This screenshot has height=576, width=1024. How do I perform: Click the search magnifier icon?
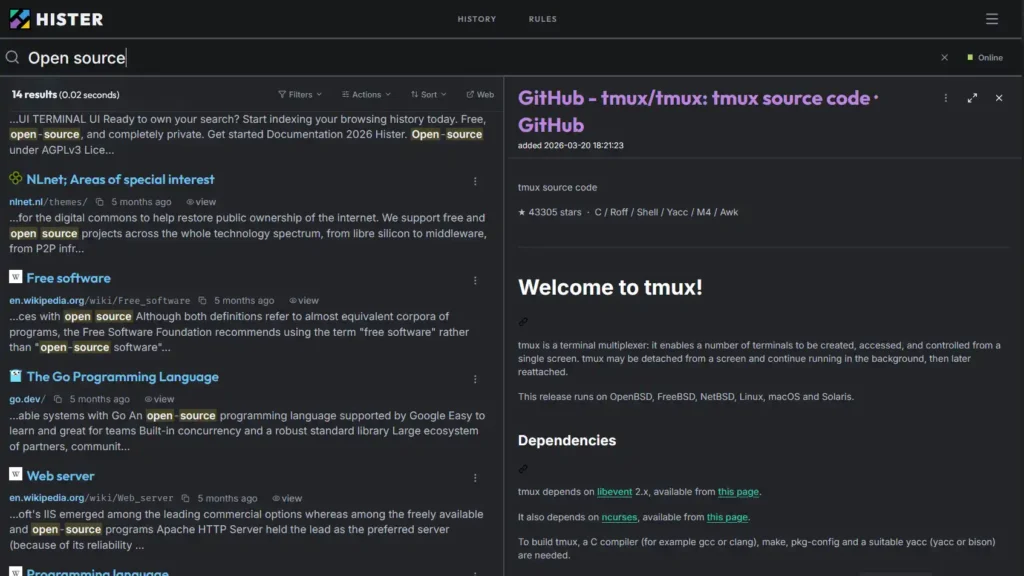12,57
